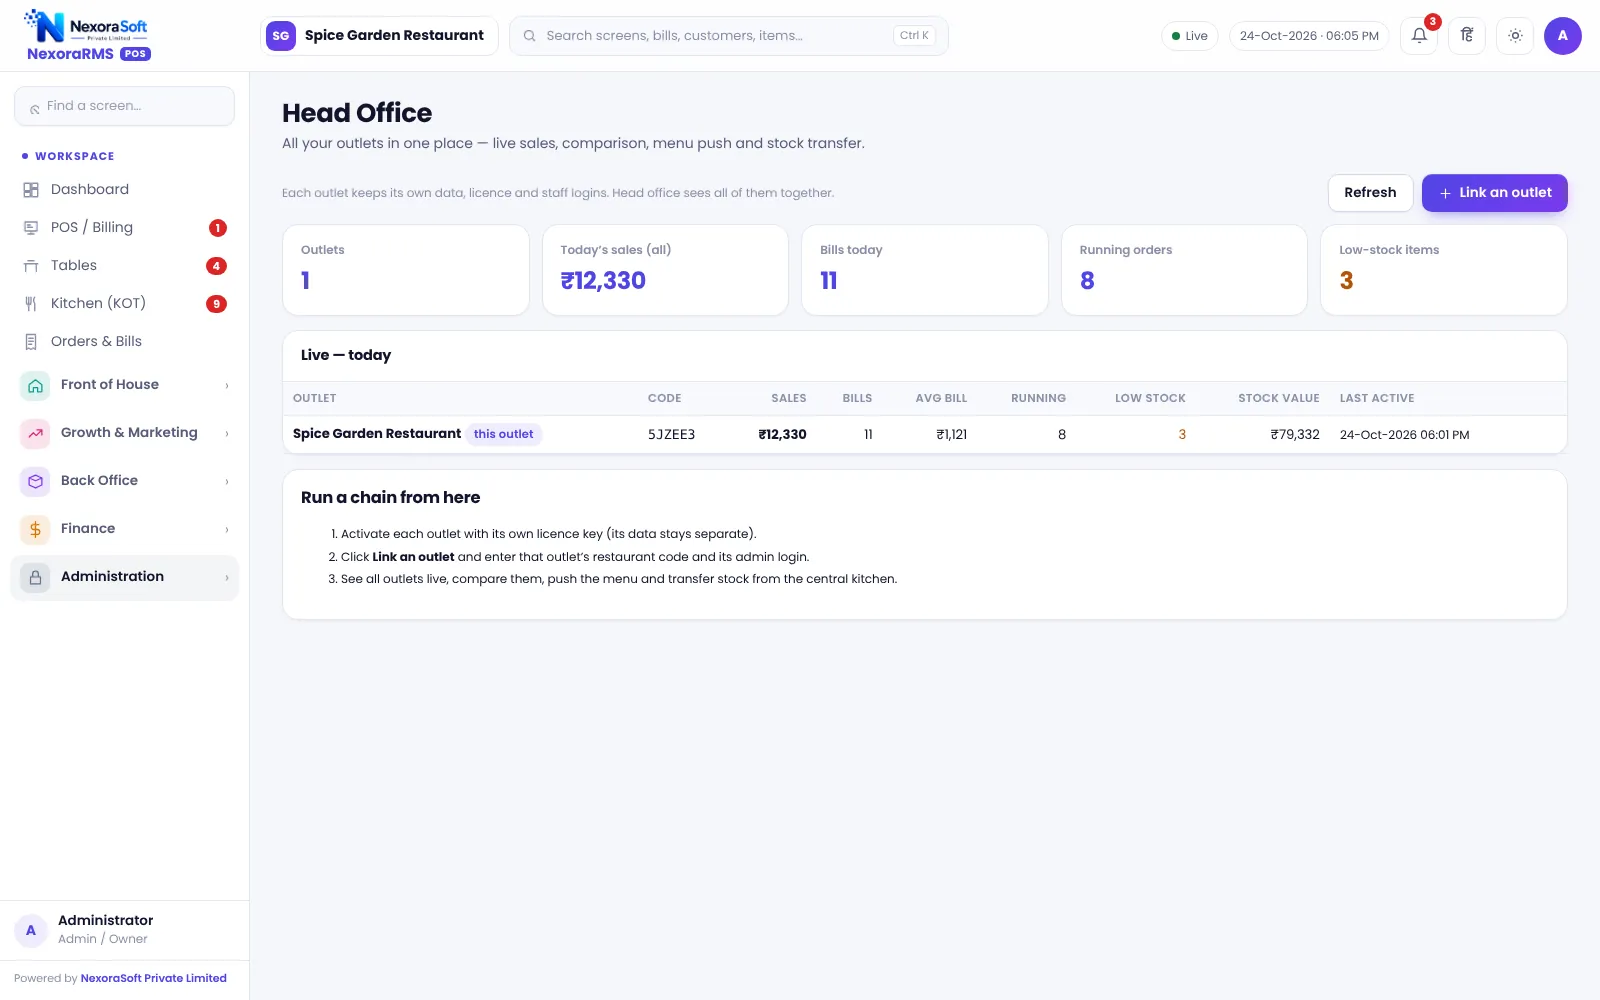Viewport: 1600px width, 1000px height.
Task: Focus the Find a screen field
Action: click(x=124, y=106)
